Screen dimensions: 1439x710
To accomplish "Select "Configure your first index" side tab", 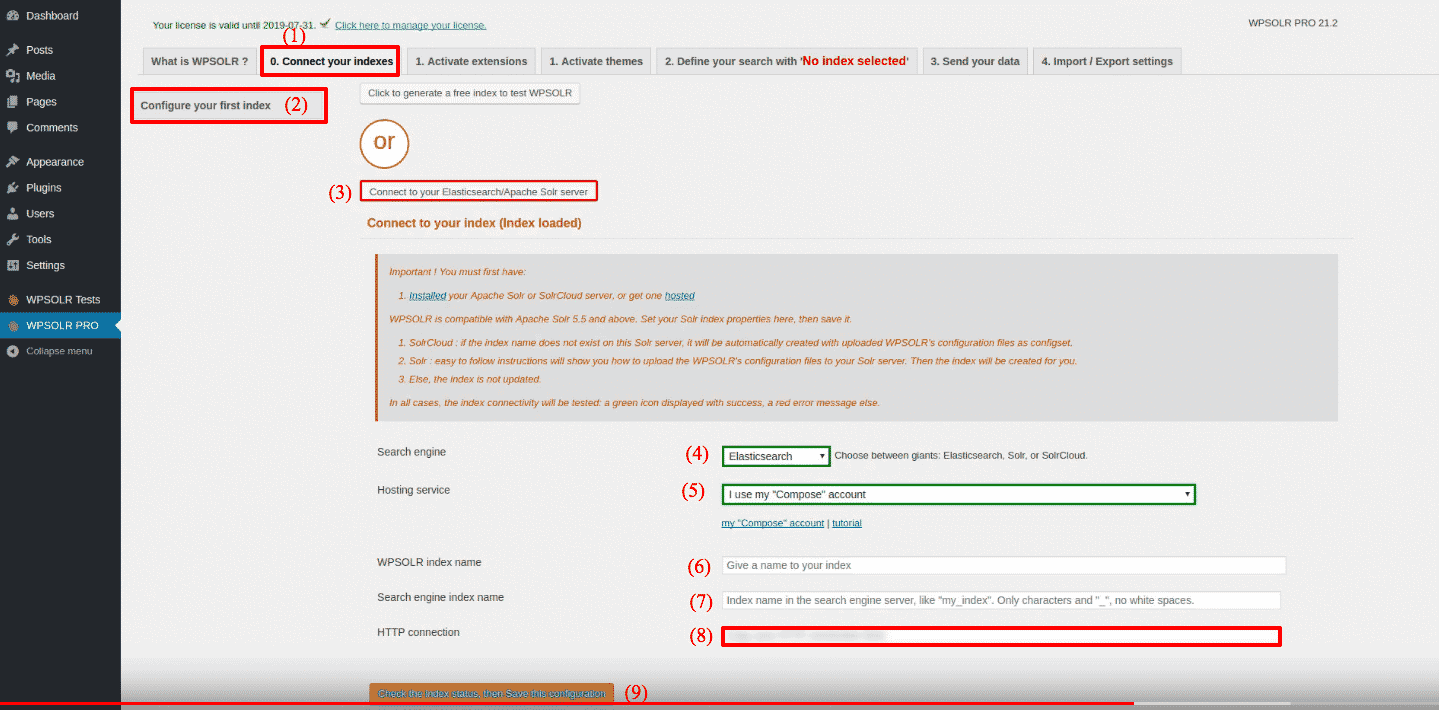I will (x=229, y=105).
